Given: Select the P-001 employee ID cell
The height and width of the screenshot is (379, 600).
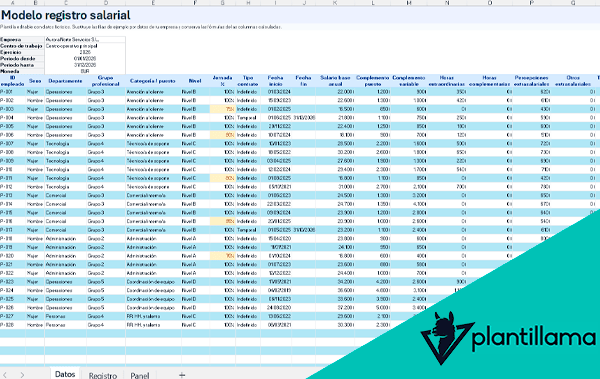Looking at the screenshot, I should 13,92.
